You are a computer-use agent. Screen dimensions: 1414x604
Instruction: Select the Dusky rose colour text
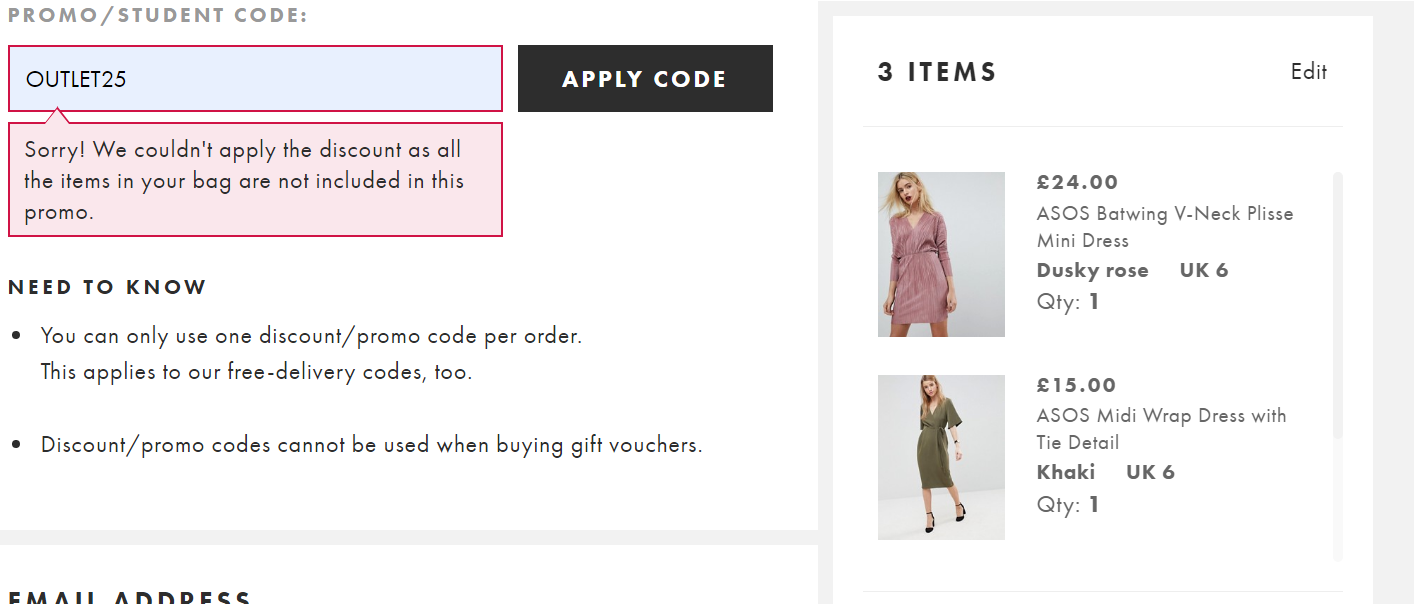pos(1092,271)
